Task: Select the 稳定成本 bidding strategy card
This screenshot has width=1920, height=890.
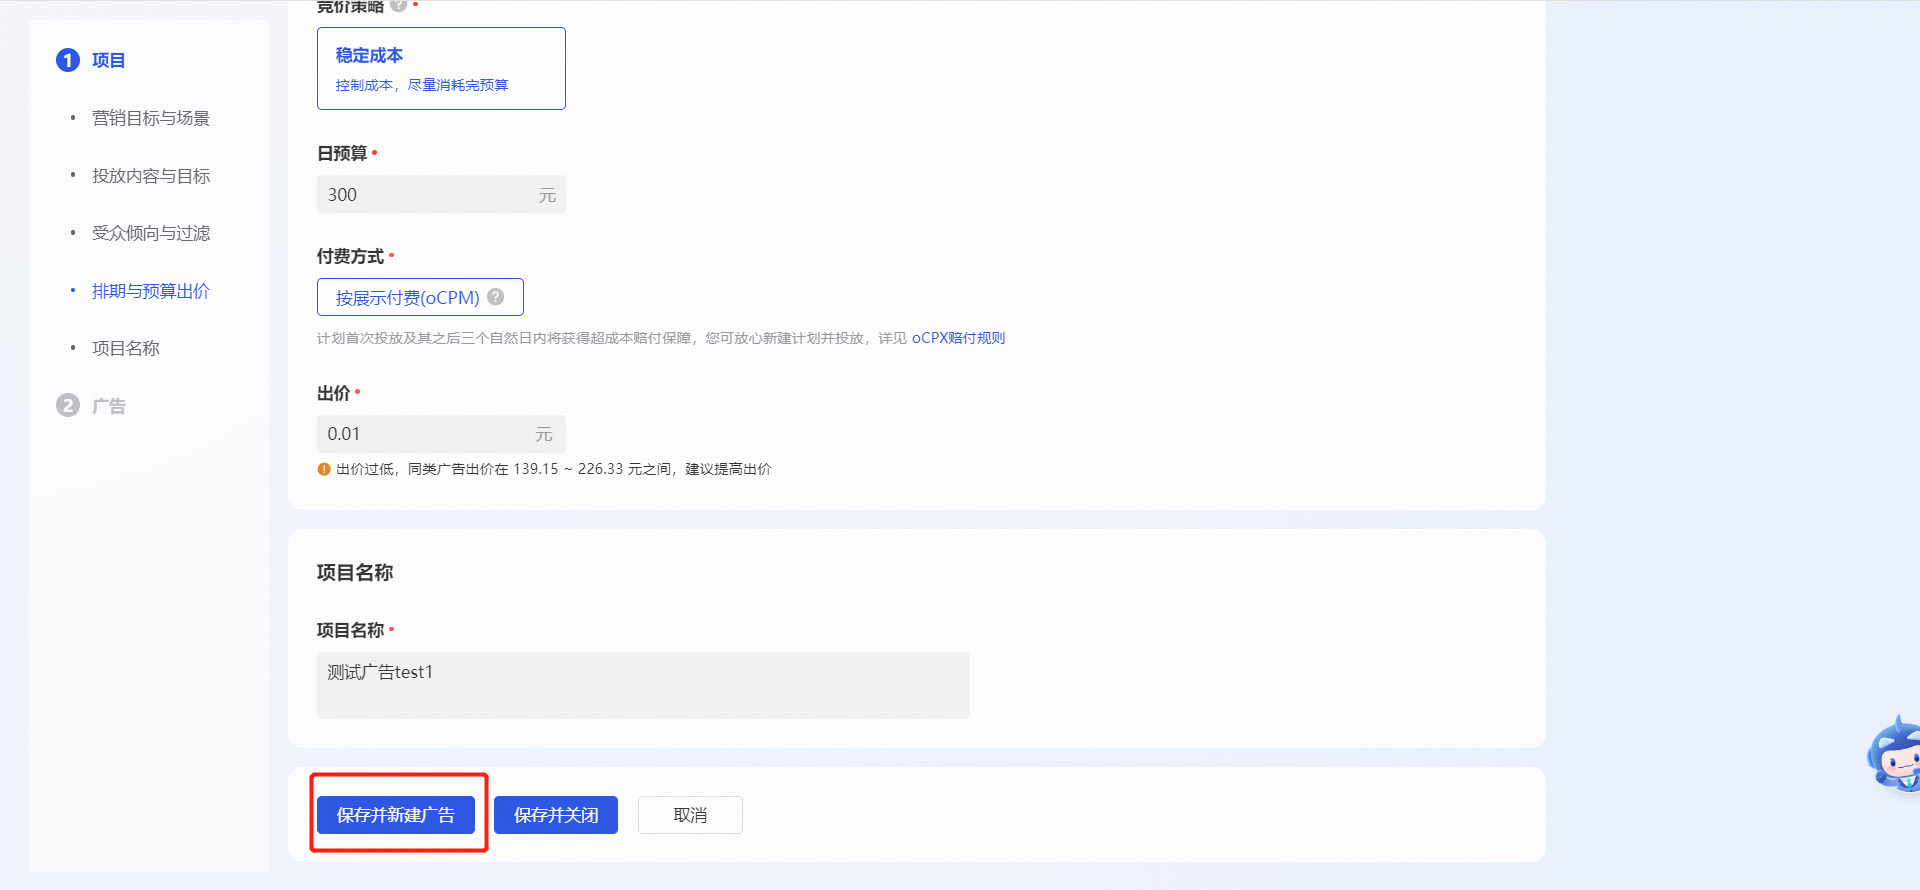Action: [x=441, y=68]
